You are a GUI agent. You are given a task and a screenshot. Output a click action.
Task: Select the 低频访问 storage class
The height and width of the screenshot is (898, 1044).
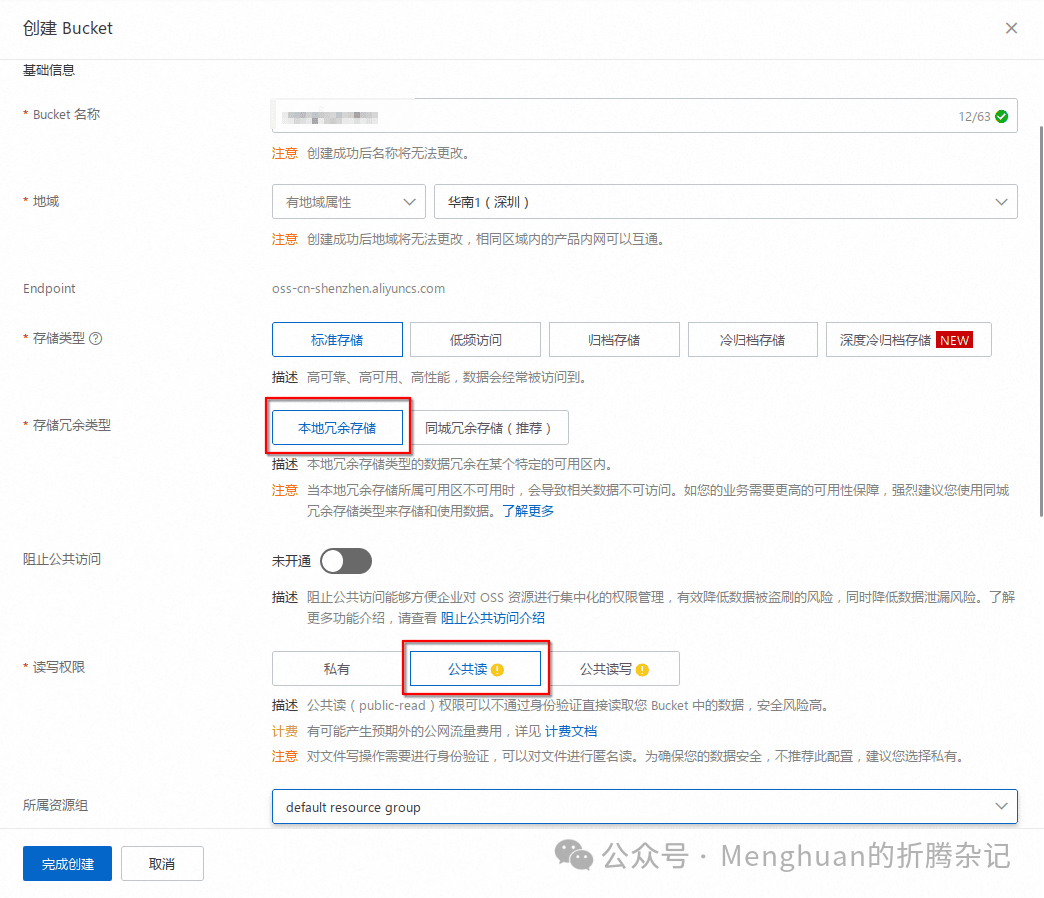[x=475, y=339]
